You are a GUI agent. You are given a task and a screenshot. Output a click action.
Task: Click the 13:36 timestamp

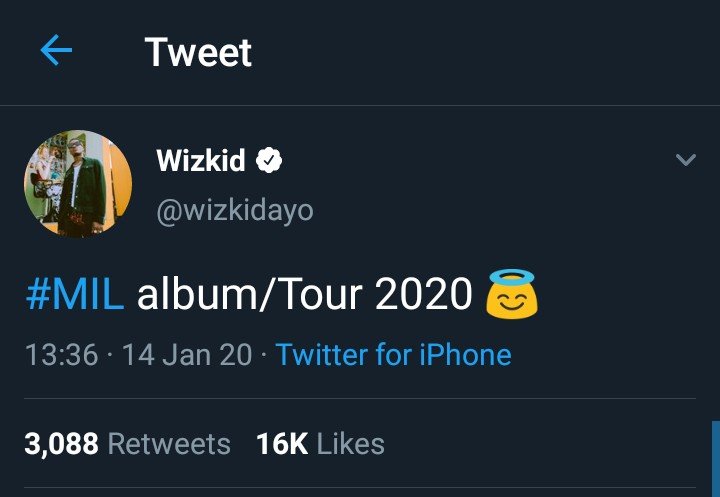coord(58,355)
